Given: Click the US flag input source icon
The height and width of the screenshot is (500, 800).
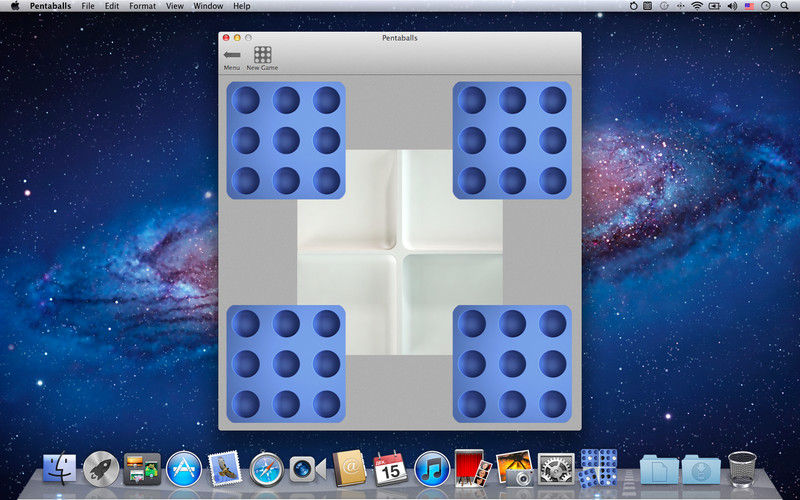Looking at the screenshot, I should 749,6.
